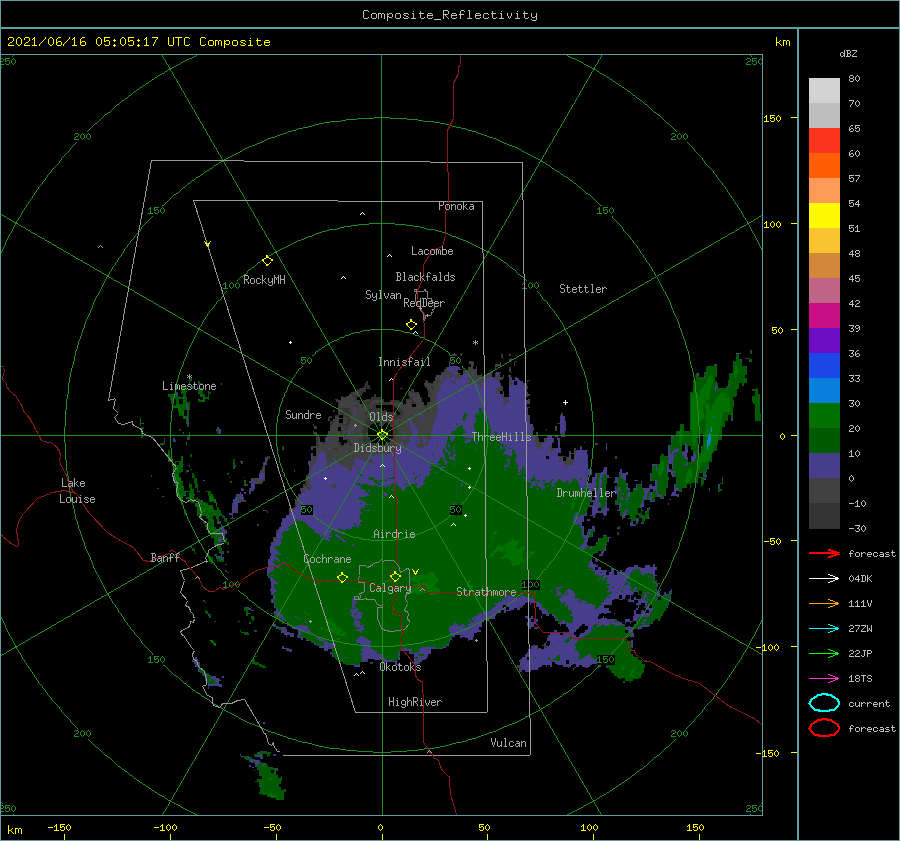Click the white plus marker east of ThreeHills
This screenshot has height=841, width=900.
point(565,402)
